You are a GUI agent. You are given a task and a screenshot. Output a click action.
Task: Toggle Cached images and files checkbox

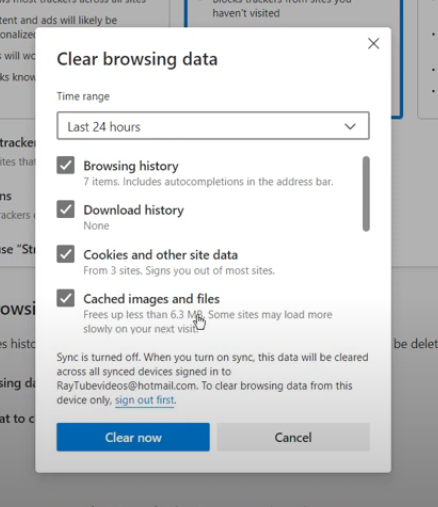(65, 298)
